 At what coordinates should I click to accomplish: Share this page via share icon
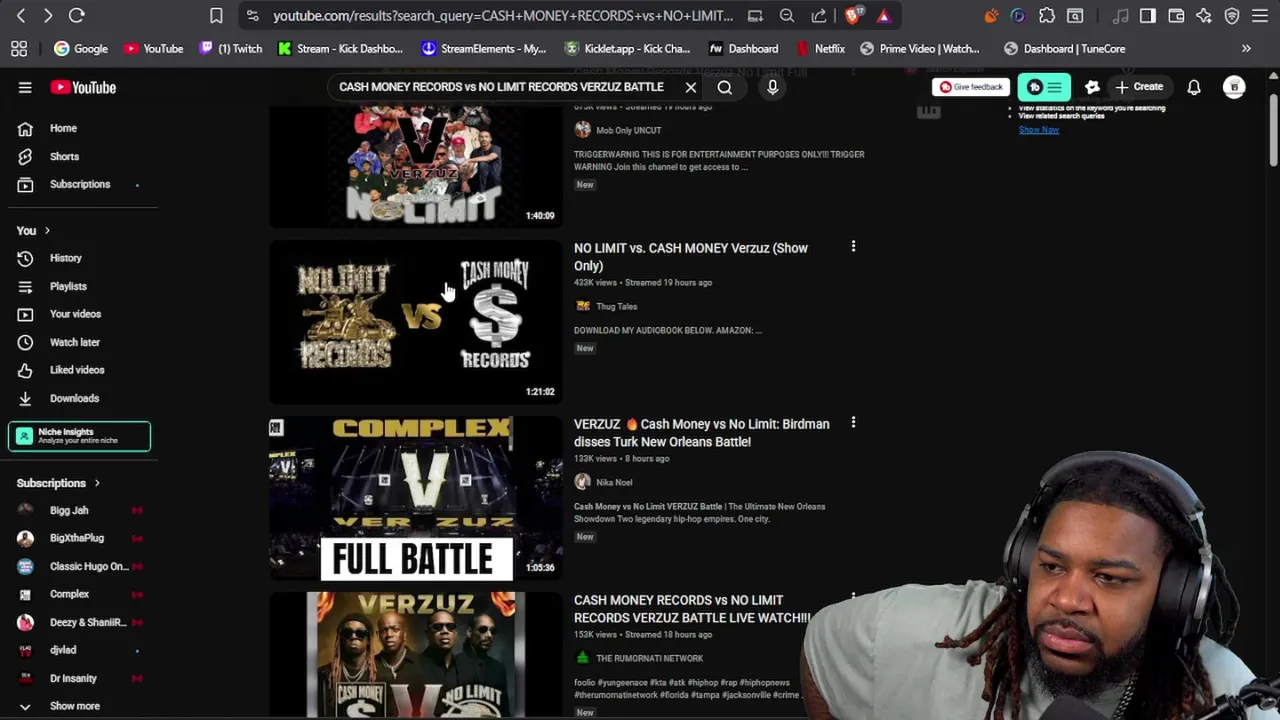(x=819, y=16)
